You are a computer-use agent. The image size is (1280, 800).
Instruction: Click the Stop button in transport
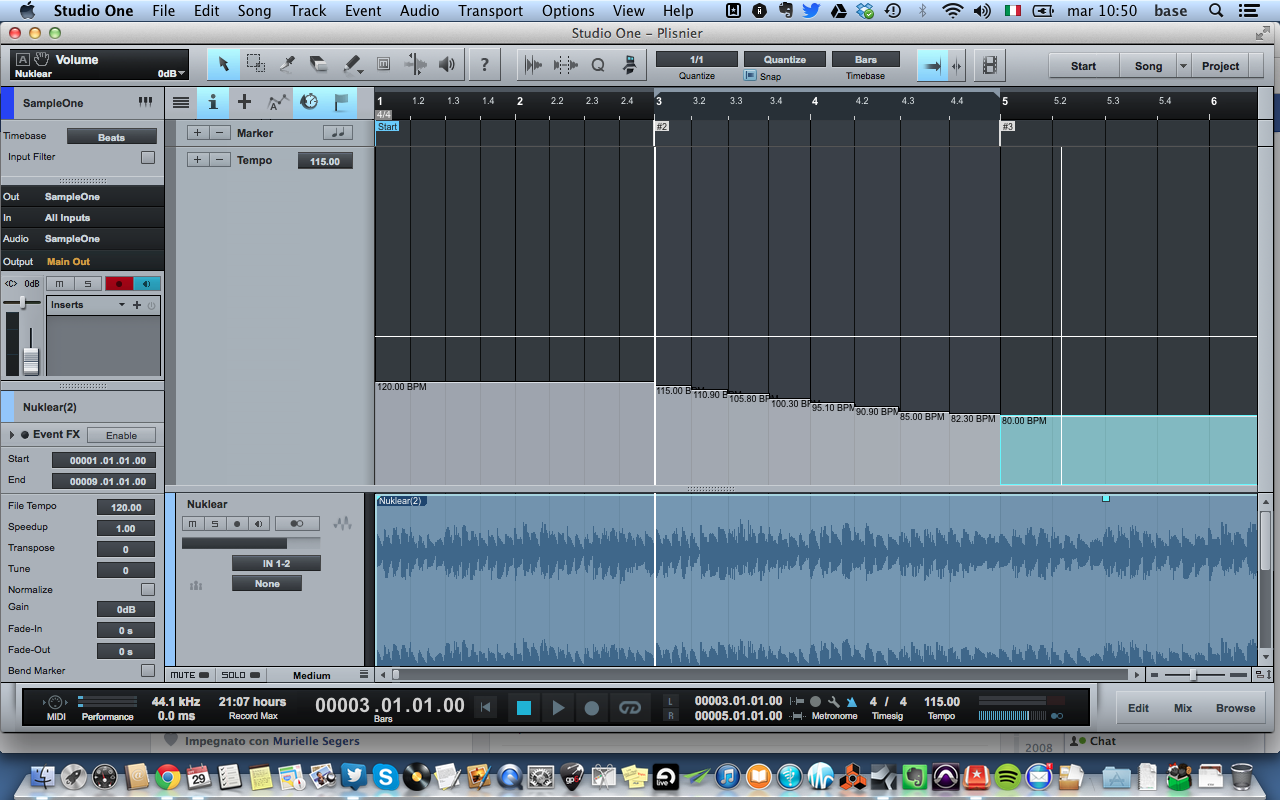click(x=523, y=707)
